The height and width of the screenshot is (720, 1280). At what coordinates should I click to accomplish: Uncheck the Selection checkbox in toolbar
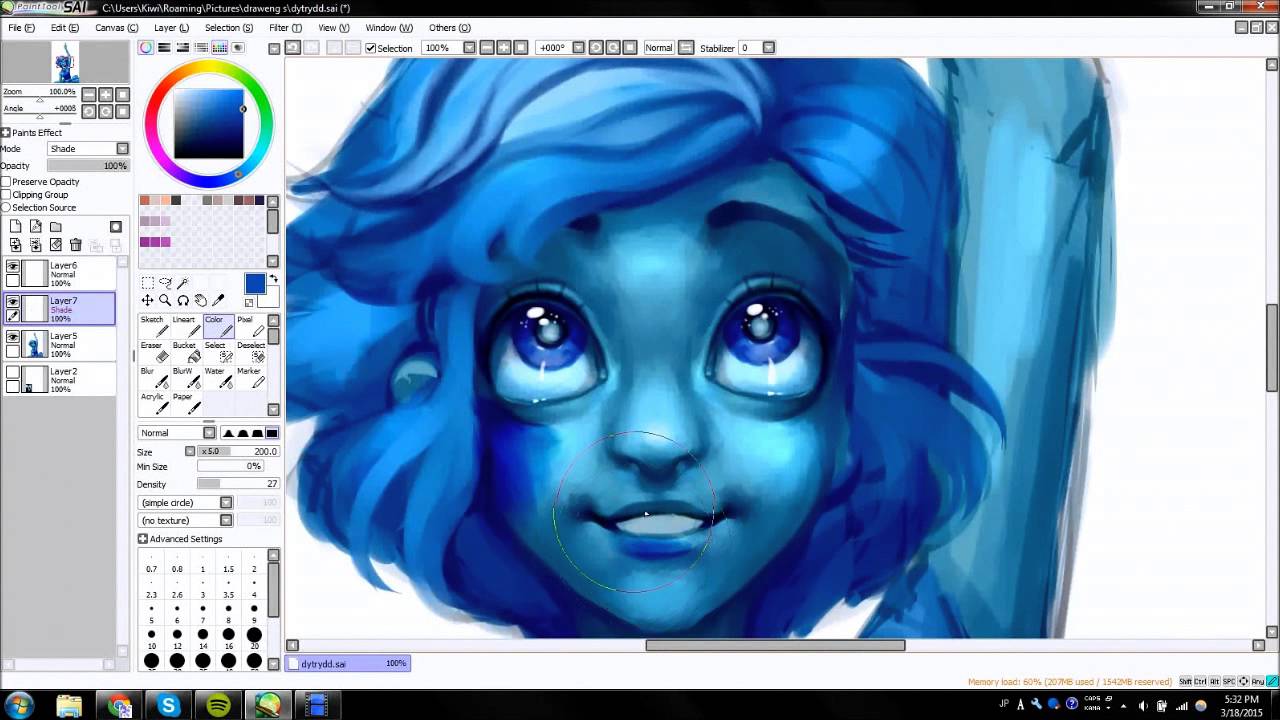371,48
